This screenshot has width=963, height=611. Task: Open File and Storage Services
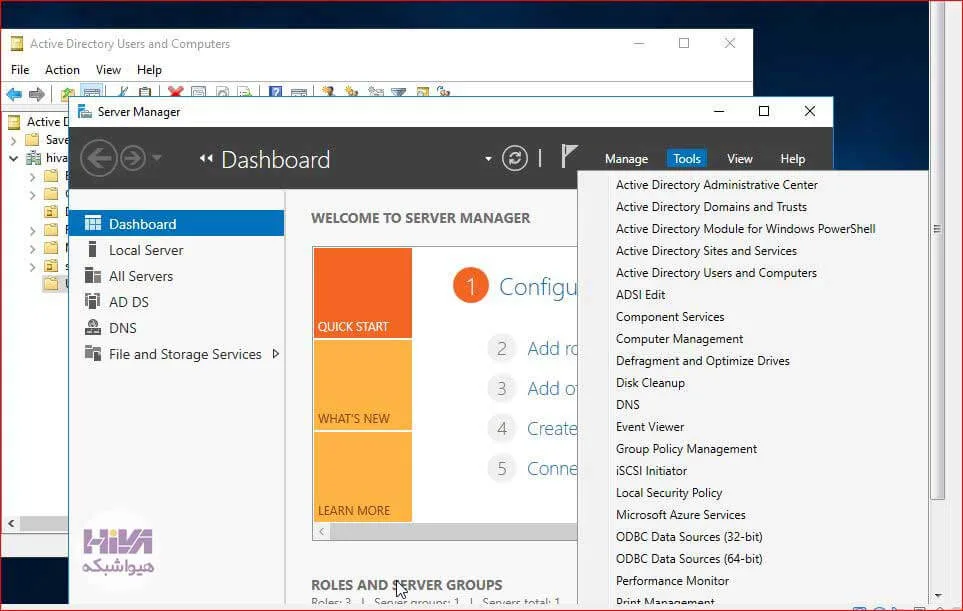click(185, 354)
